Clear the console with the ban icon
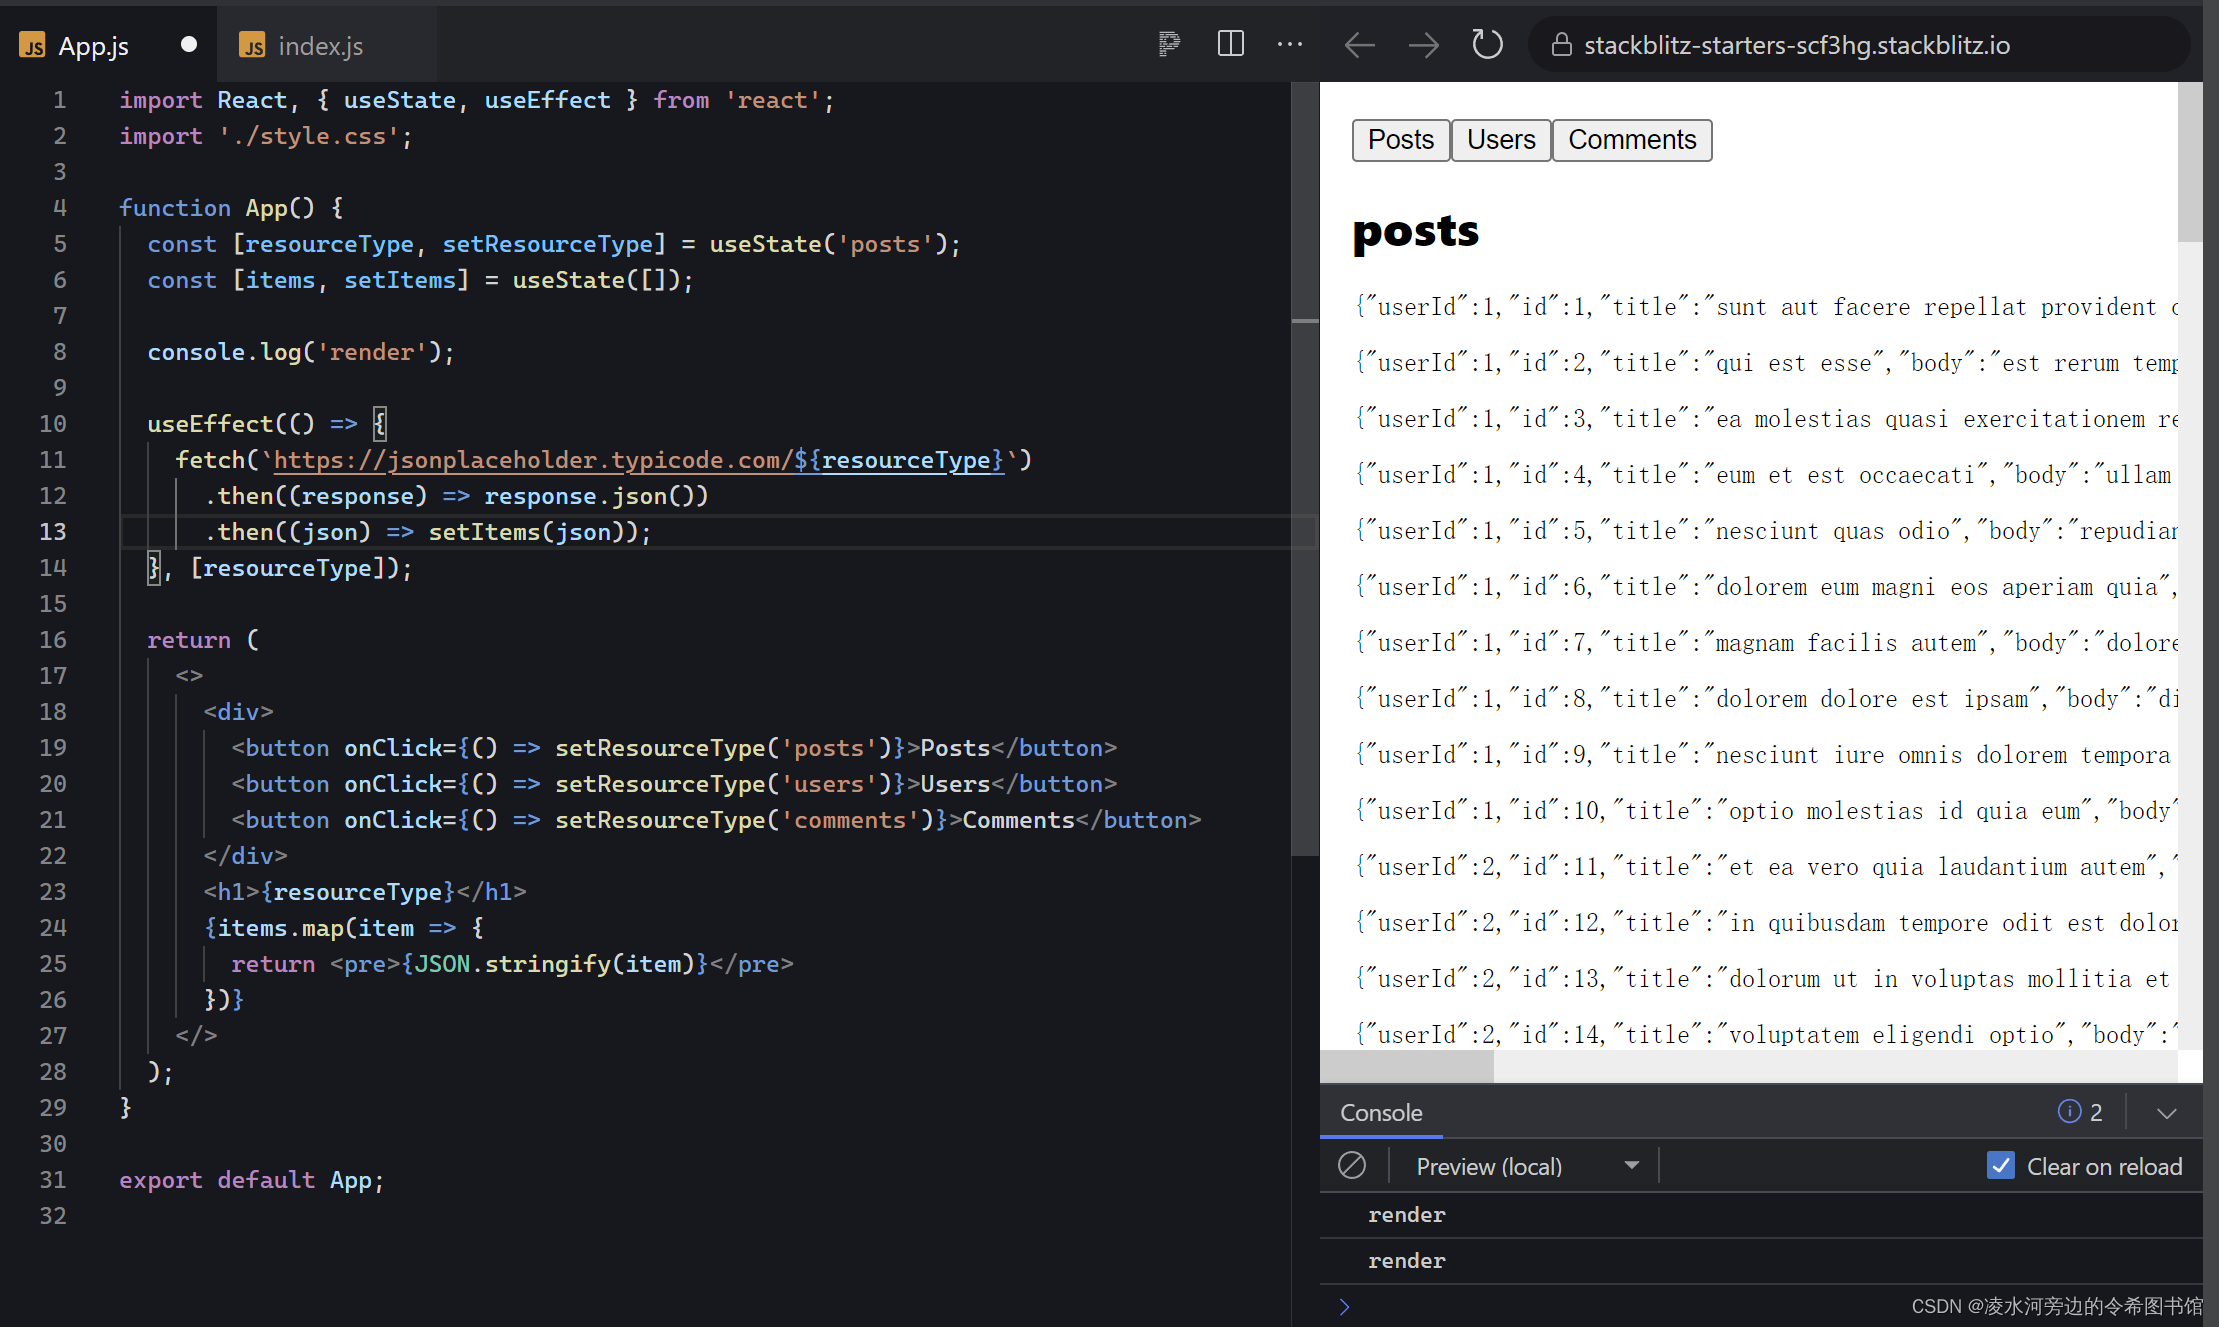Viewport: 2219px width, 1327px height. click(1352, 1166)
